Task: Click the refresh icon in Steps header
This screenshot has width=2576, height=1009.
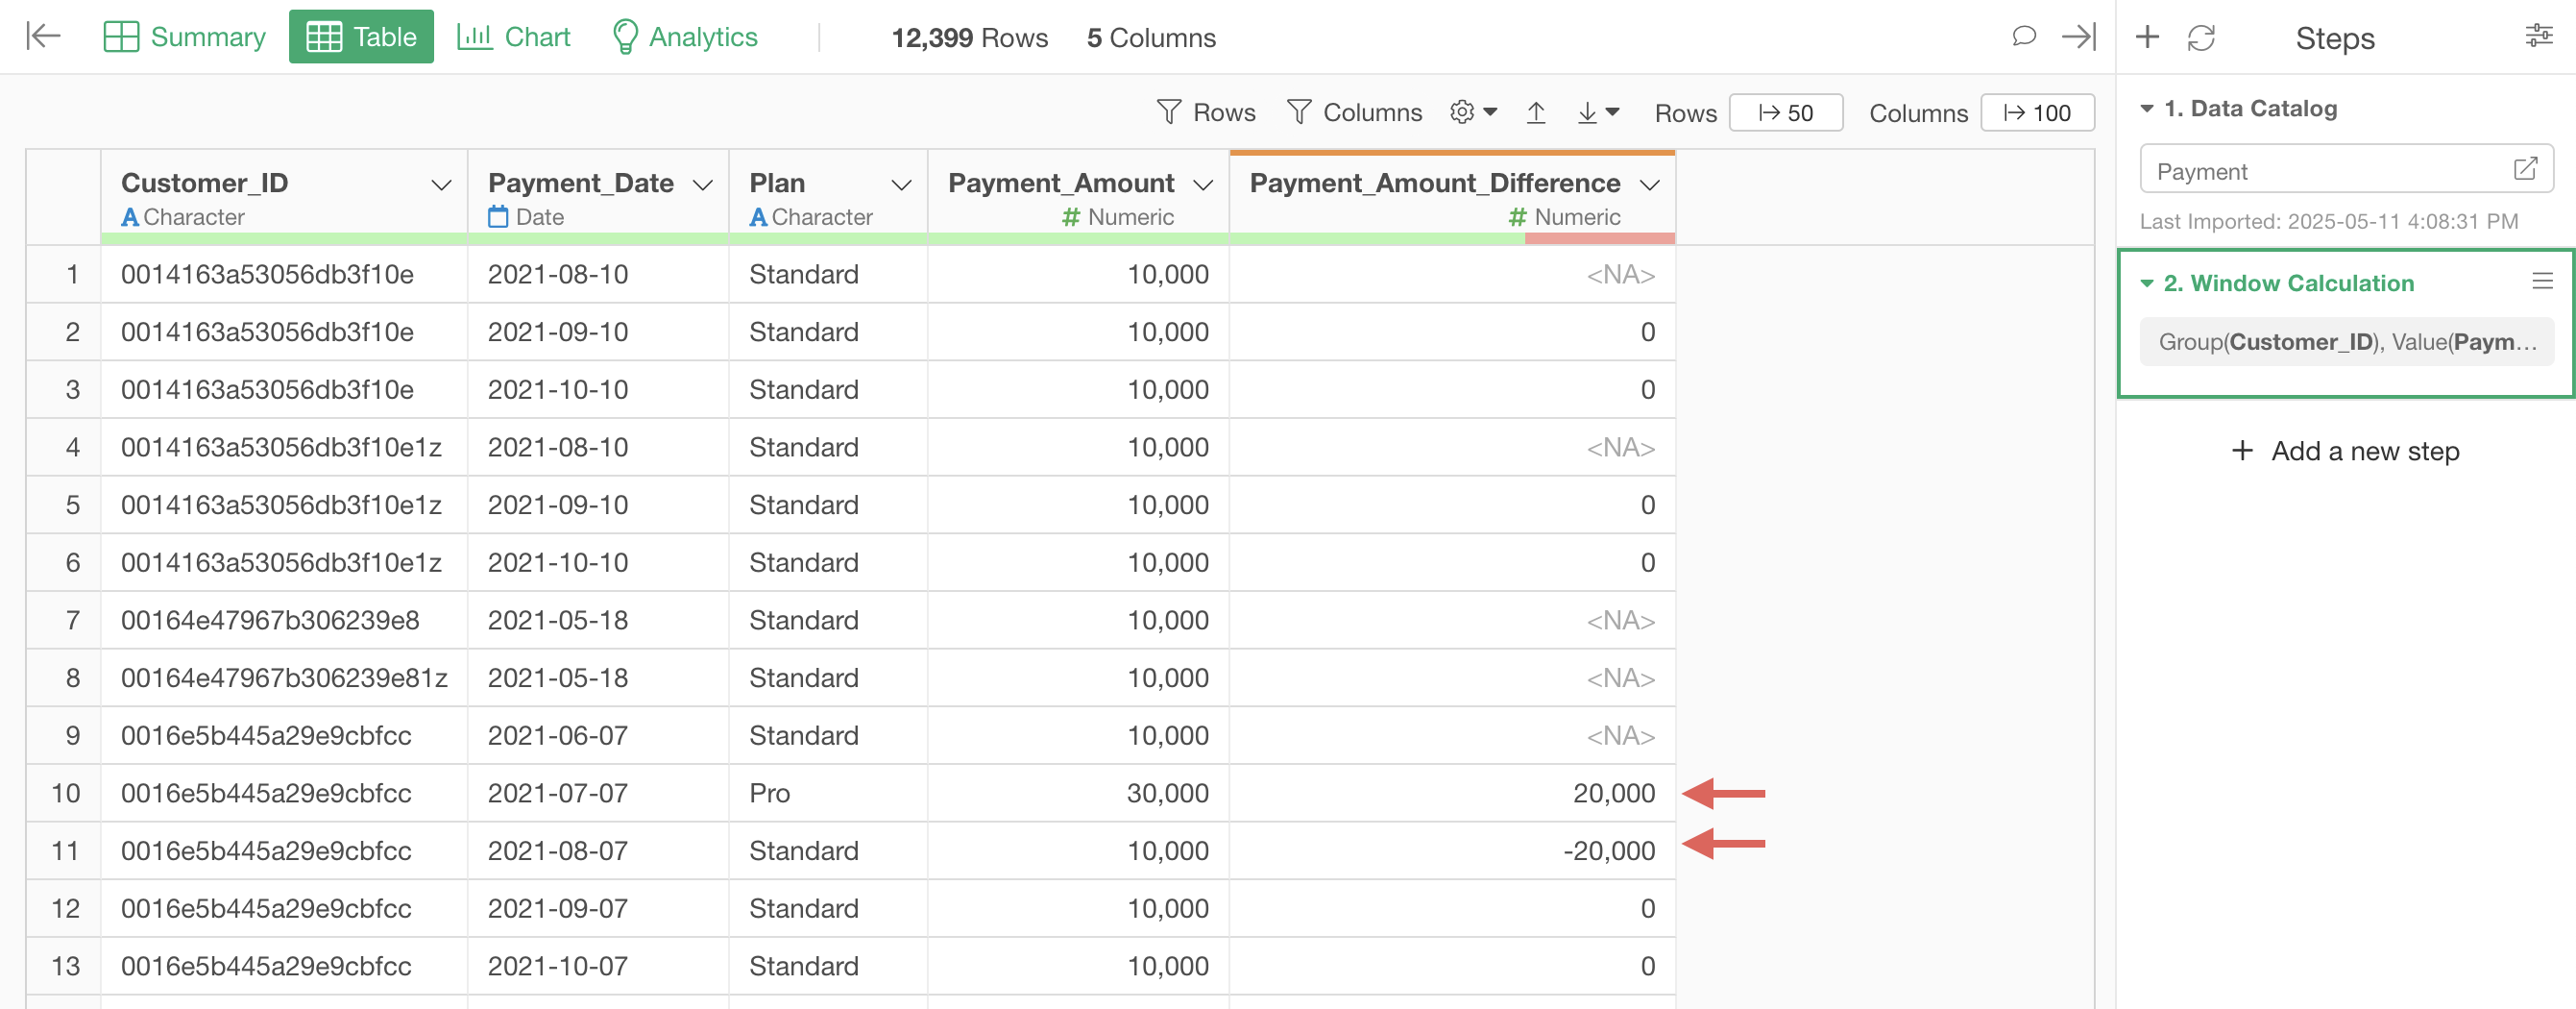Action: (2201, 38)
